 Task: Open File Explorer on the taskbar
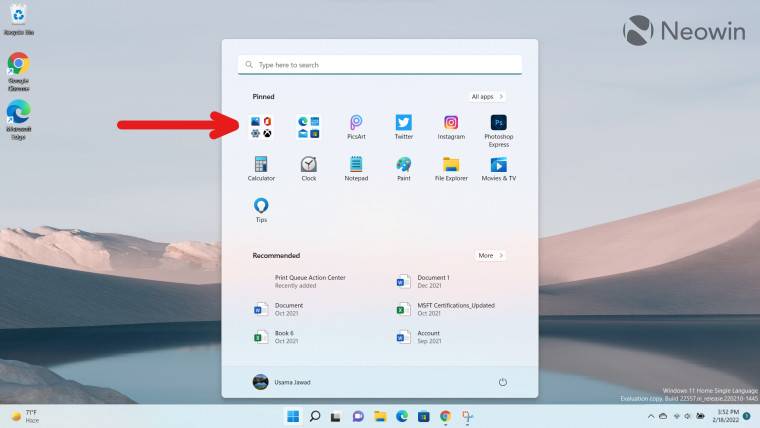click(x=380, y=416)
